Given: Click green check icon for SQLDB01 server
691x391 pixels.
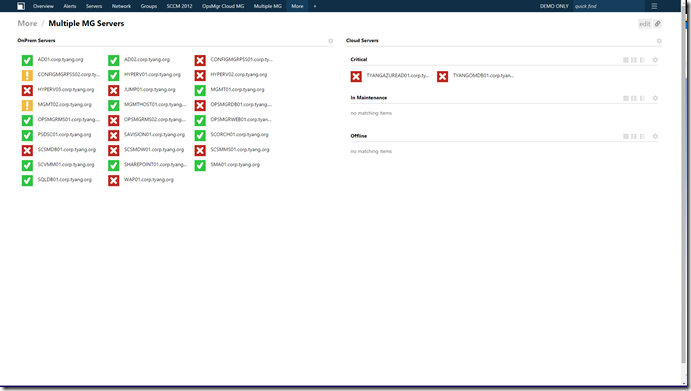Looking at the screenshot, I should click(27, 180).
